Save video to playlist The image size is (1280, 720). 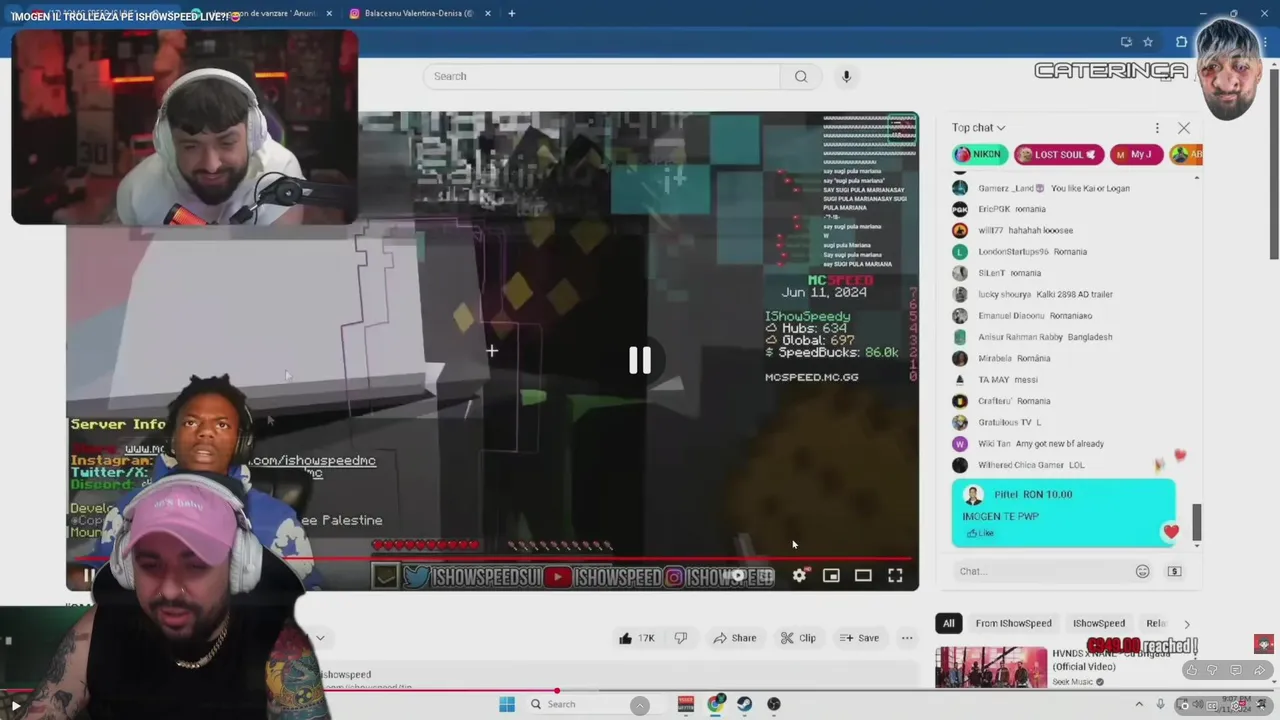click(859, 638)
